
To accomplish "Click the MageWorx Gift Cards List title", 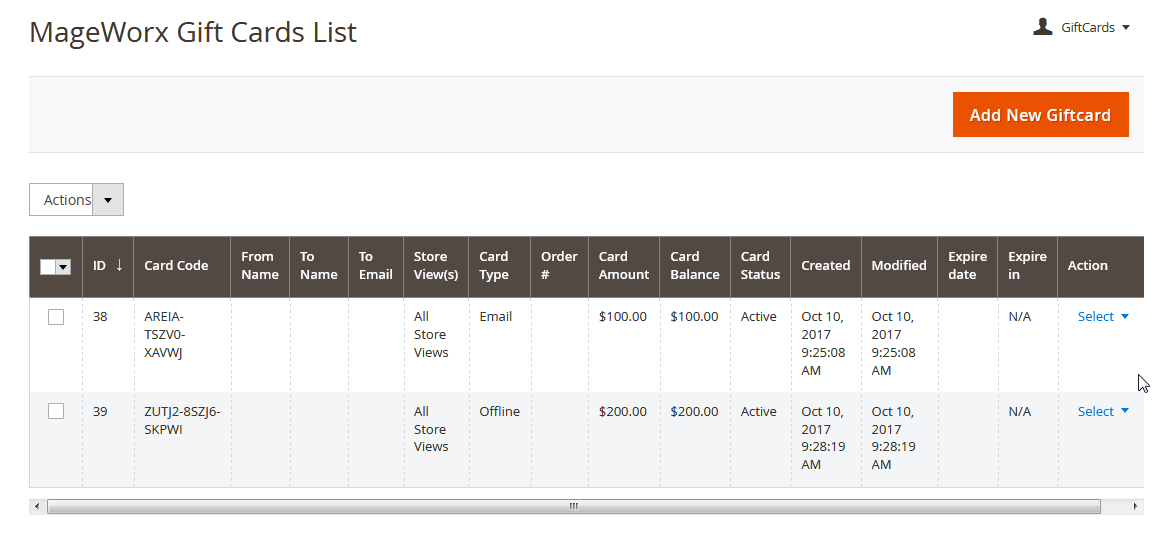I will pos(193,32).
